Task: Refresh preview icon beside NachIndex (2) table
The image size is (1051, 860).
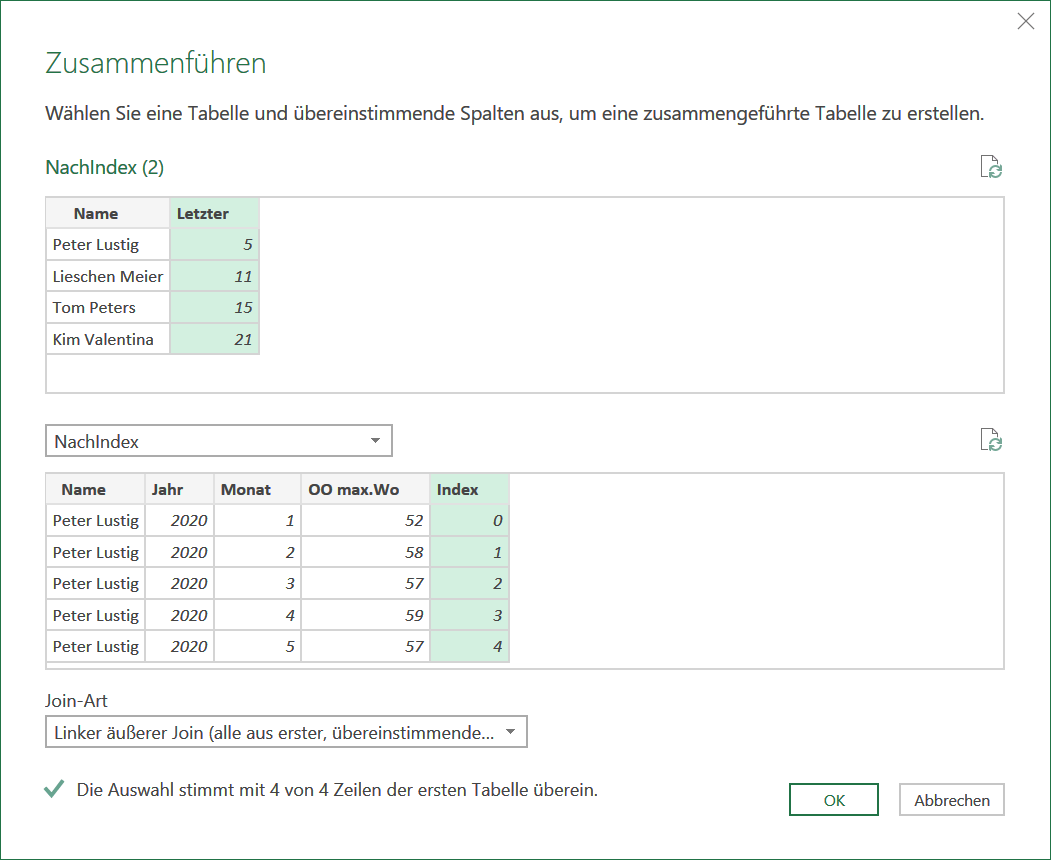Action: pos(991,167)
